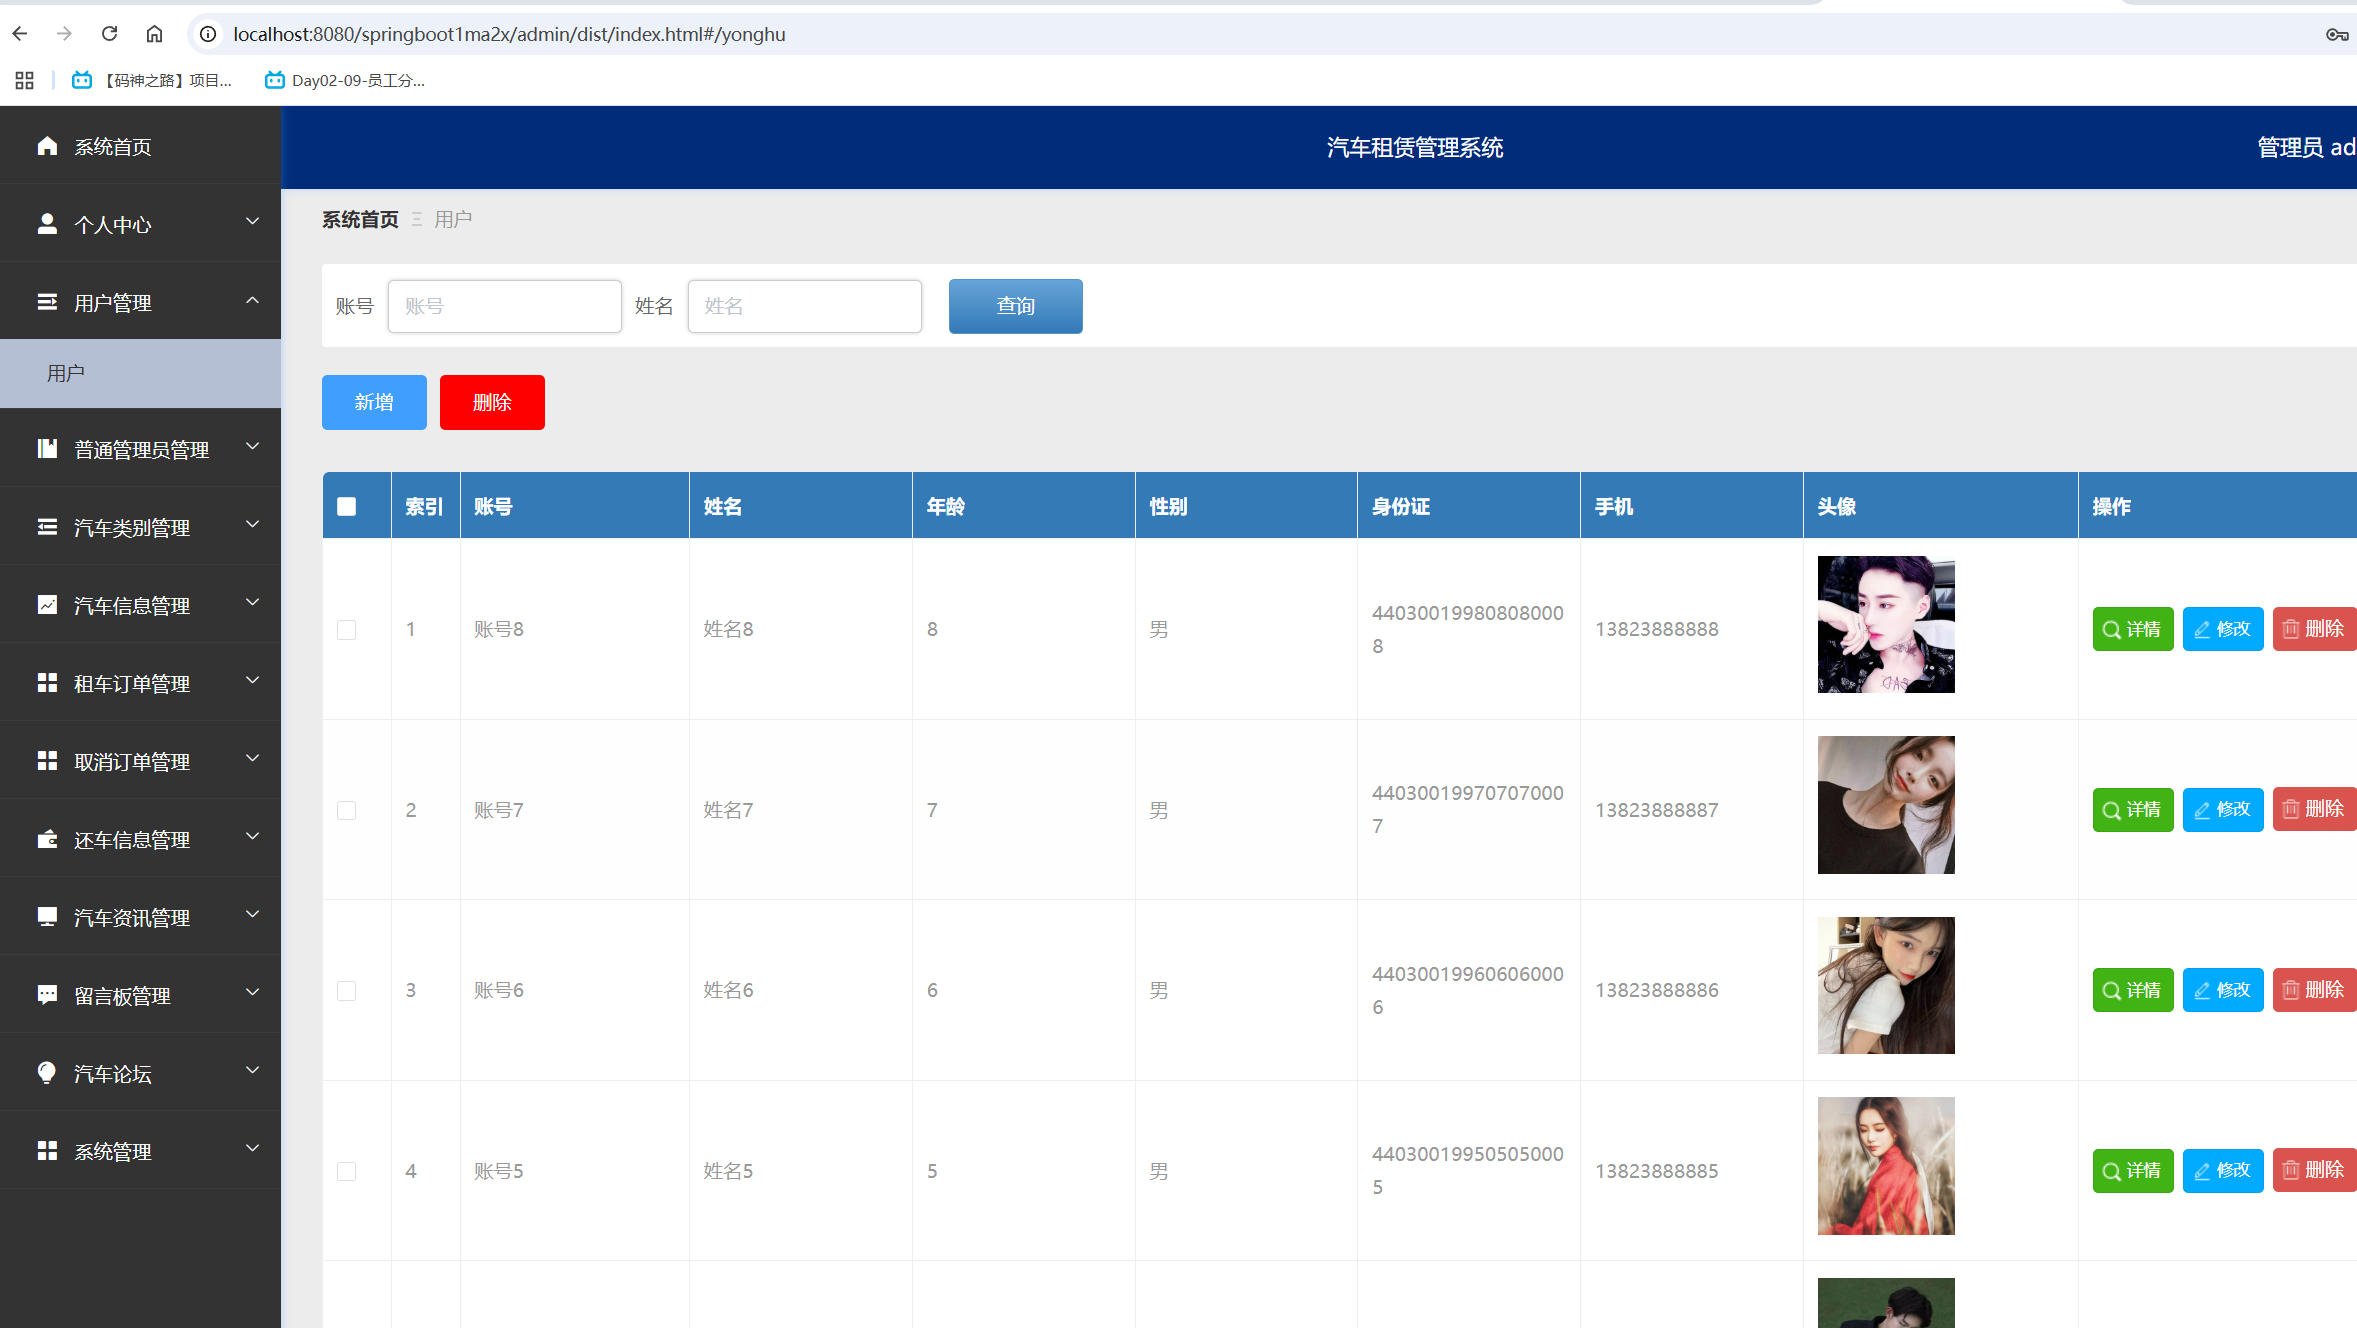2357x1328 pixels.
Task: Click the grid icon beside 取消订单管理
Action: coord(47,761)
